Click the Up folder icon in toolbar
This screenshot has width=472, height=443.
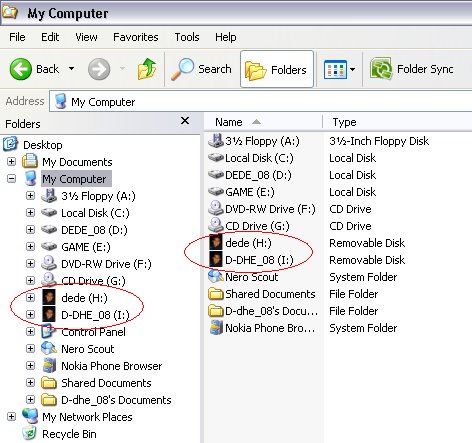click(147, 69)
